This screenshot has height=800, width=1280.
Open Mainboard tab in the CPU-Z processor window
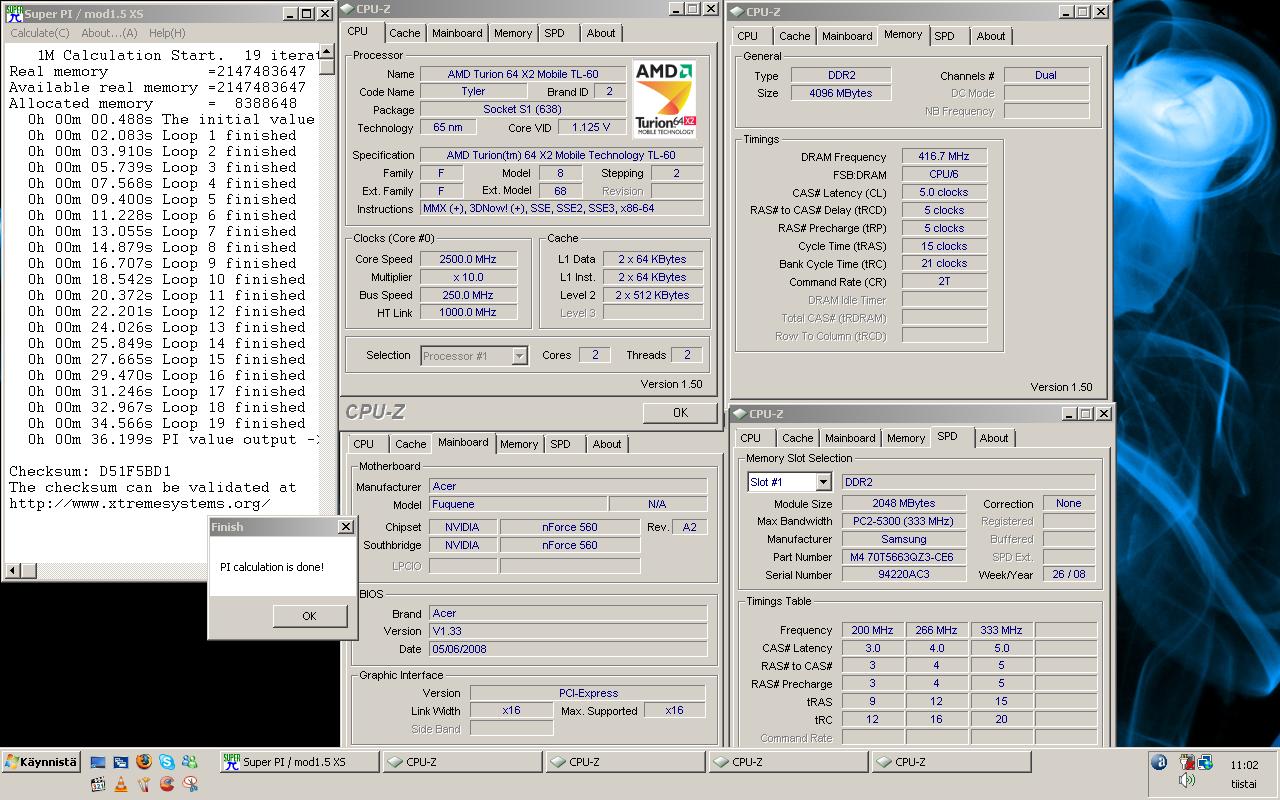457,33
